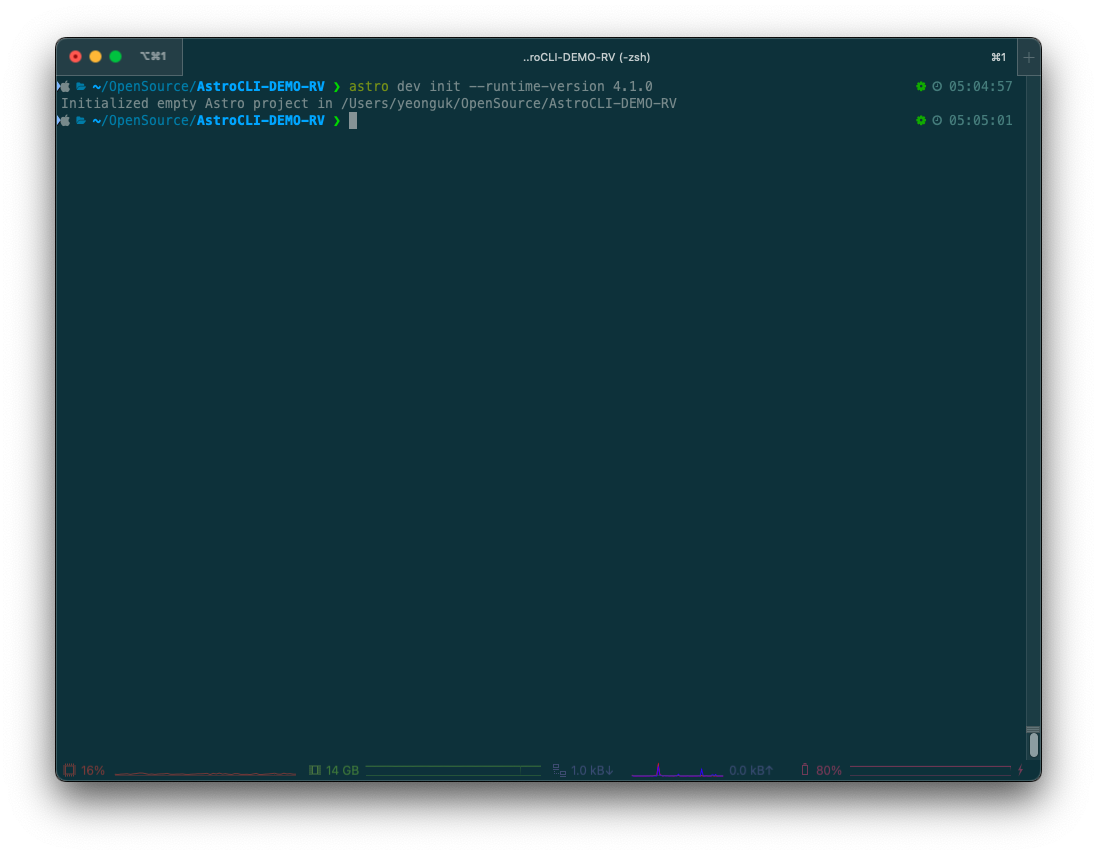
Task: Click the CPU usage history graph
Action: (x=205, y=773)
